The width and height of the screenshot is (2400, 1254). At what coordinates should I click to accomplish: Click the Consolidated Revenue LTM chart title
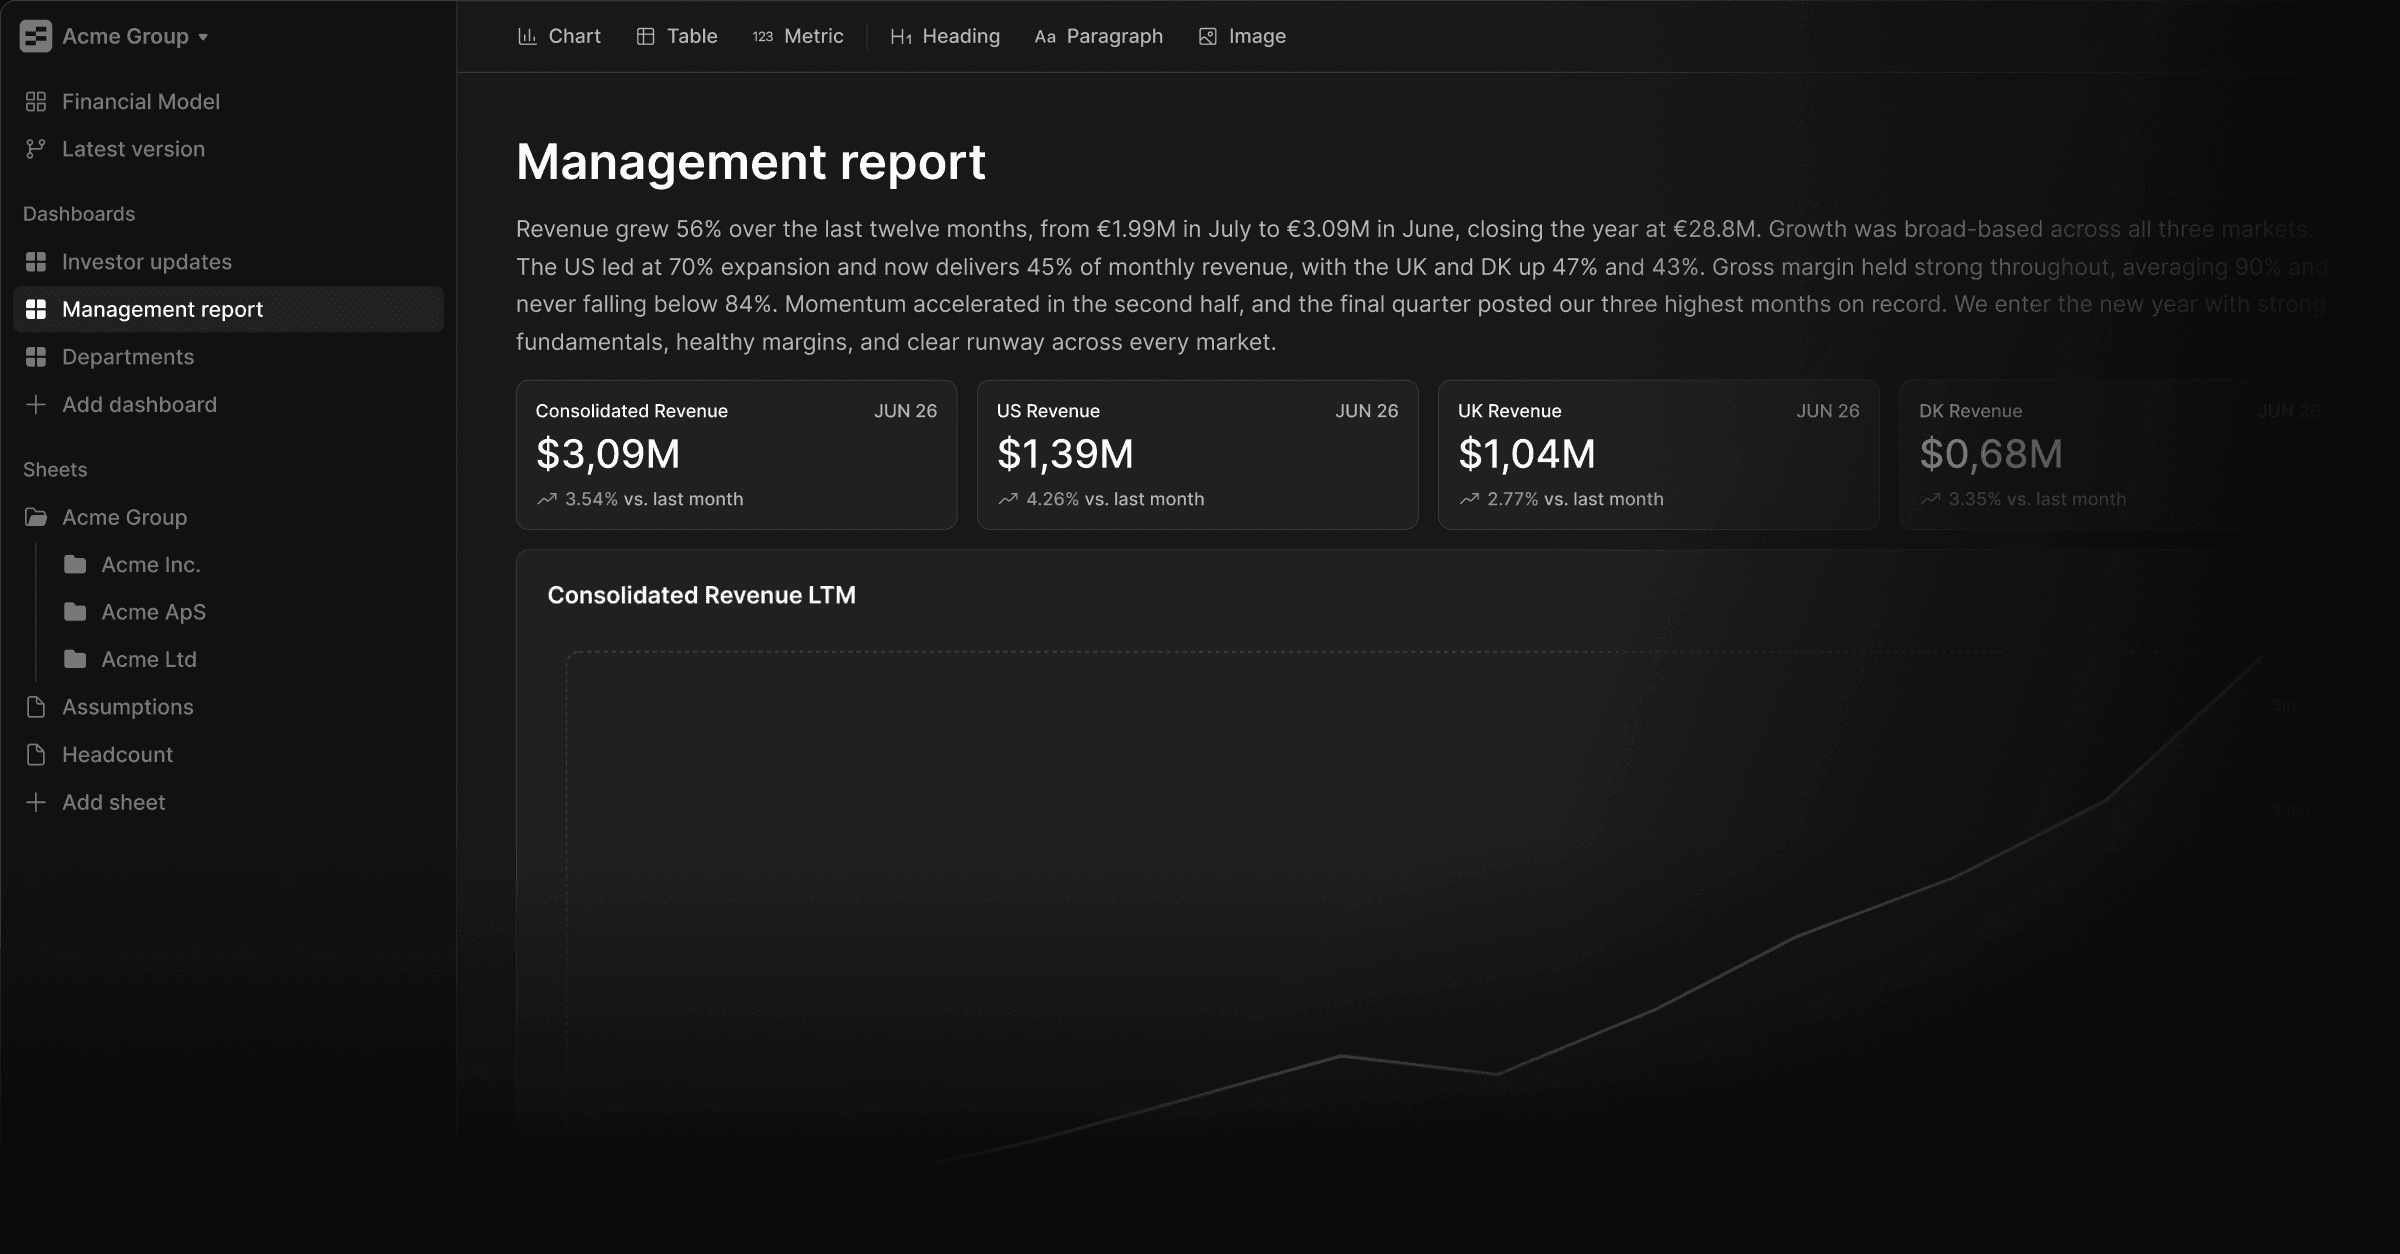click(x=702, y=595)
